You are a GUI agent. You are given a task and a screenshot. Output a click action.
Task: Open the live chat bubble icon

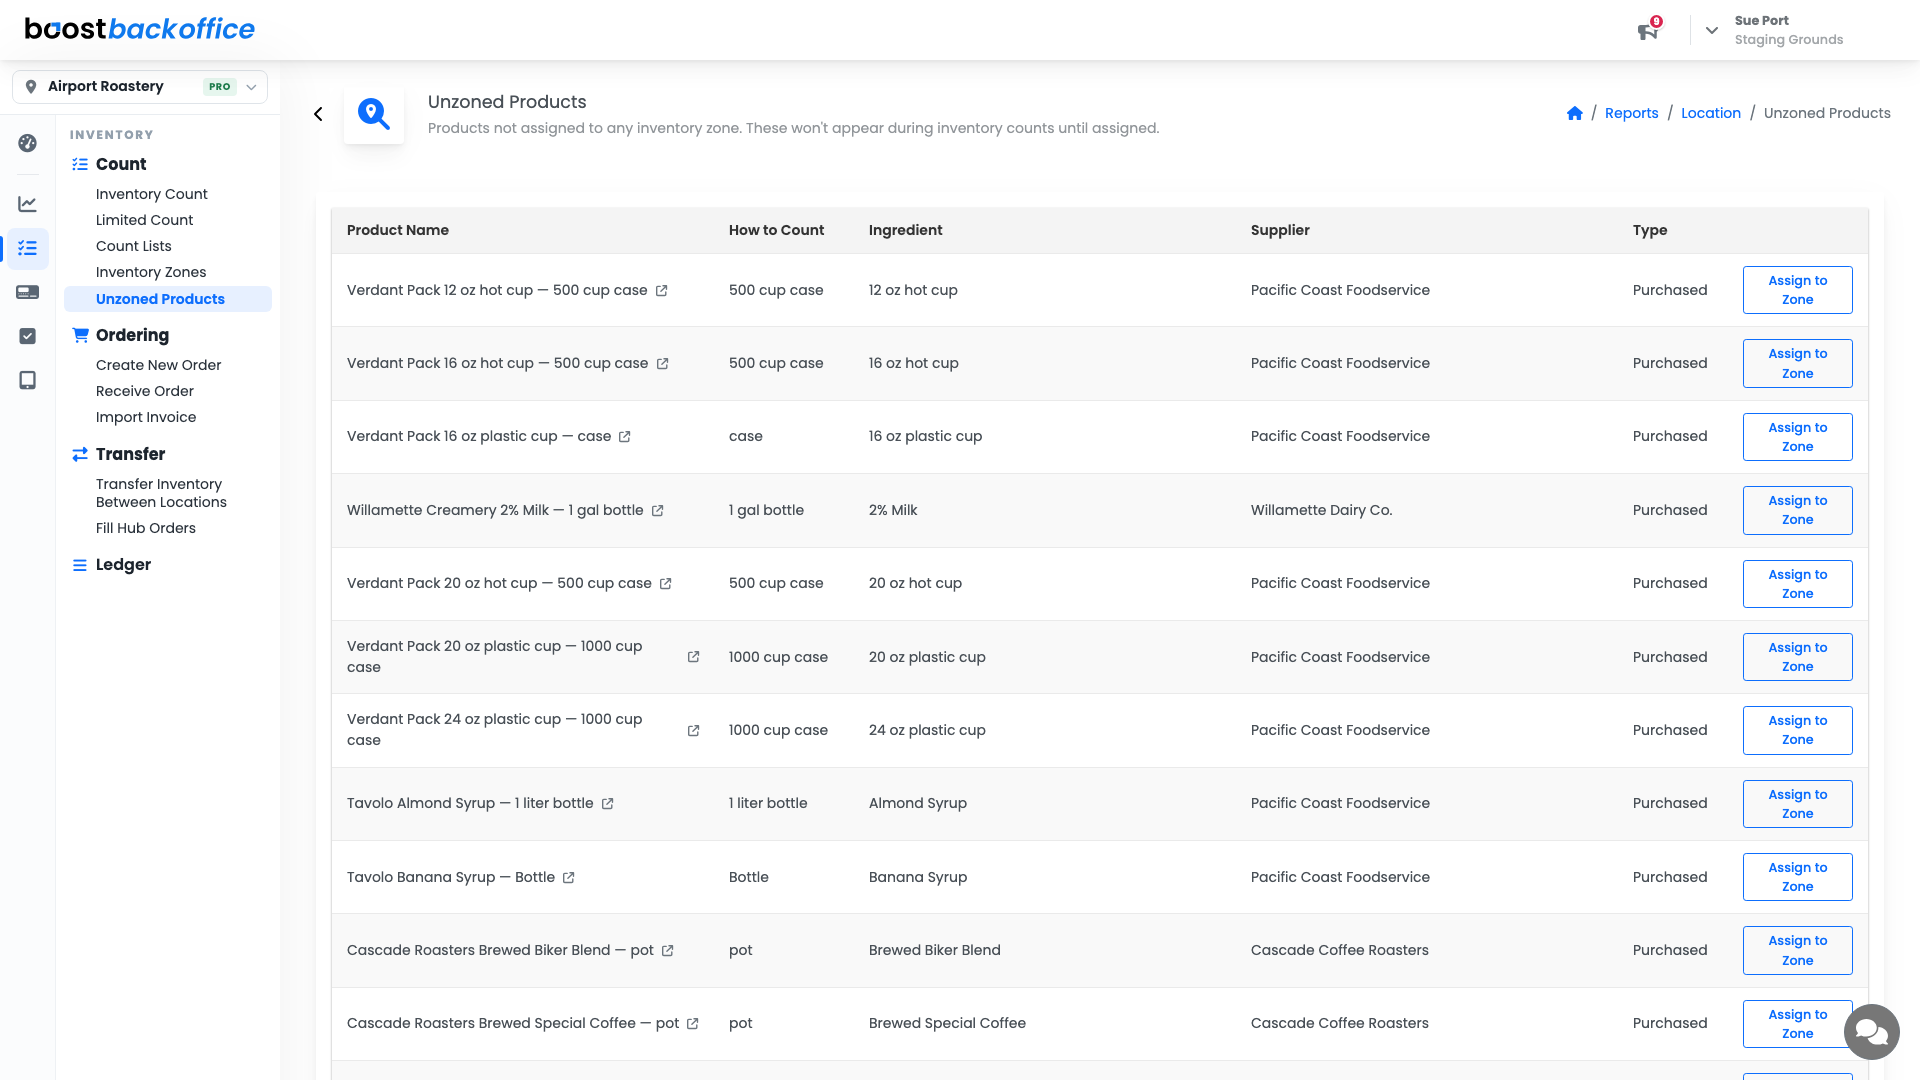click(x=1872, y=1032)
